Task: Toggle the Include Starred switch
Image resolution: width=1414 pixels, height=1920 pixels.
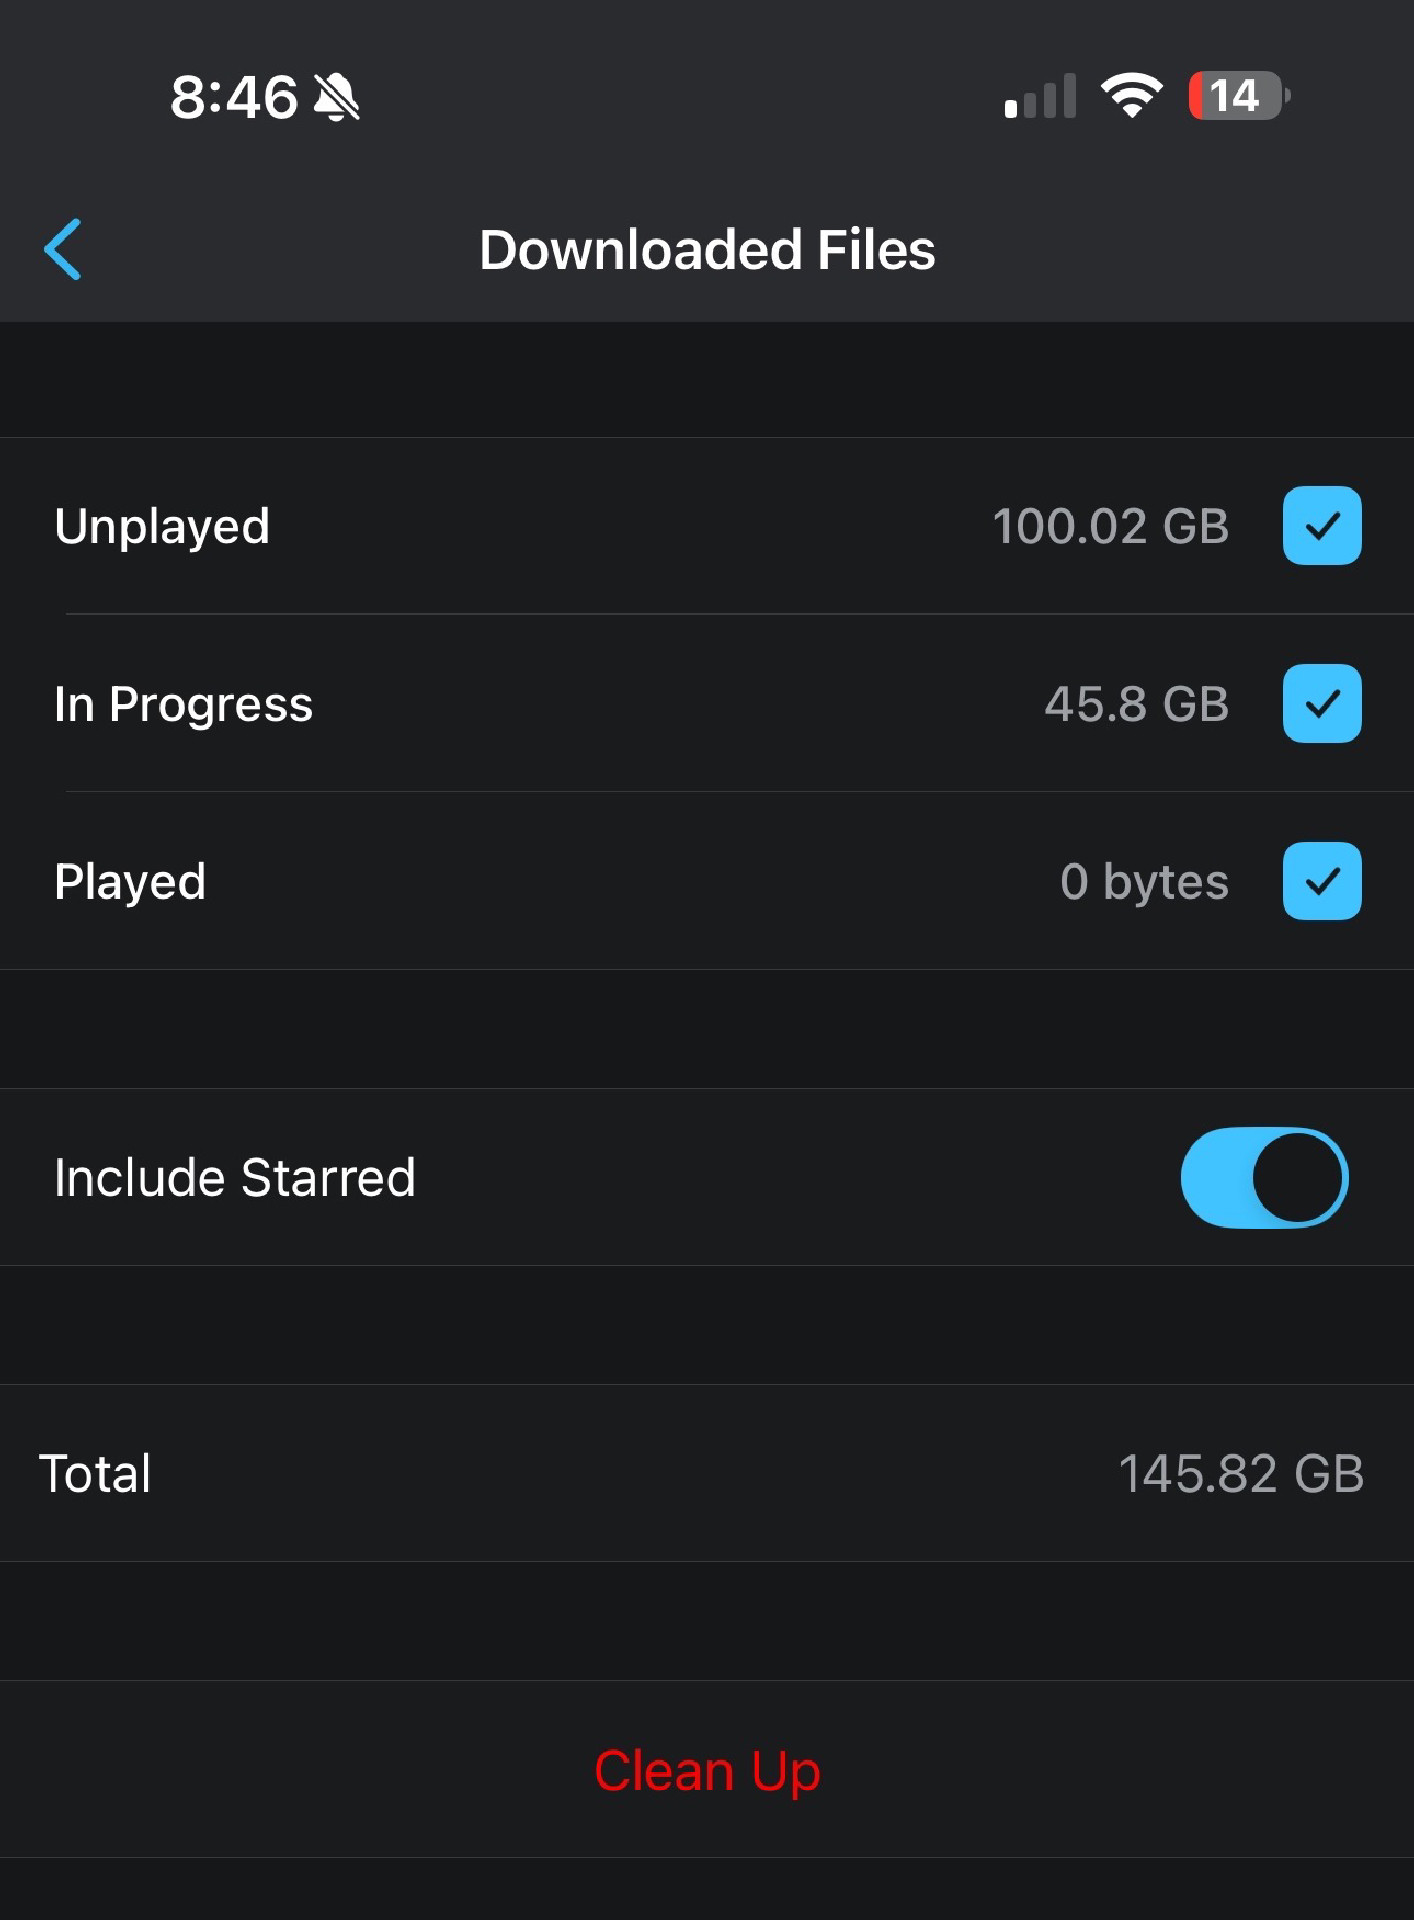Action: pos(1264,1177)
